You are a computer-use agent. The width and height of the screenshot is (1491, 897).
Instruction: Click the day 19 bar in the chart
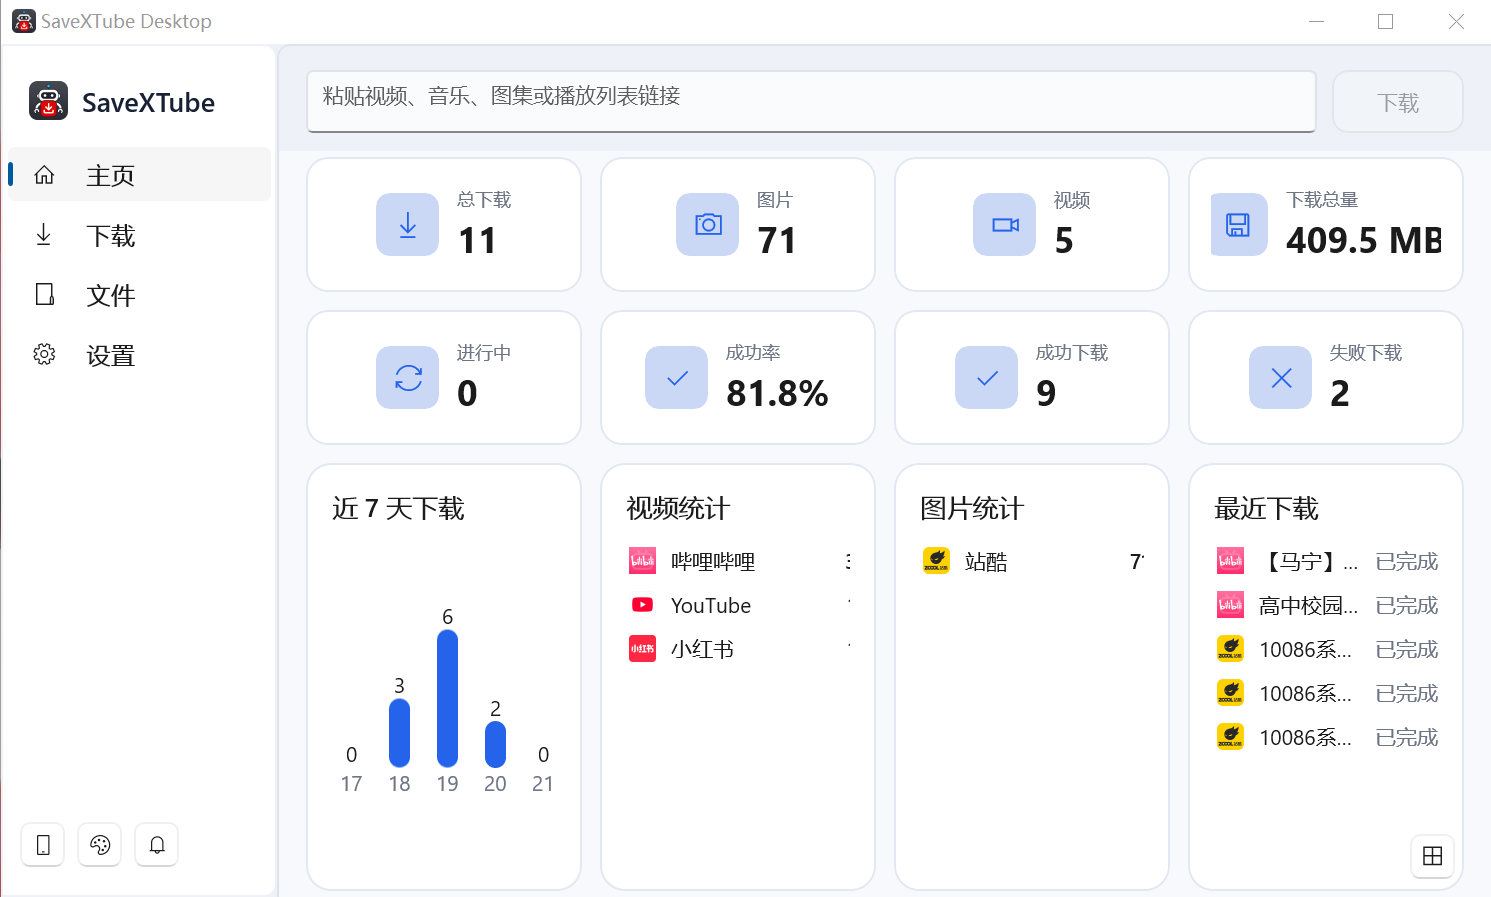pos(447,698)
